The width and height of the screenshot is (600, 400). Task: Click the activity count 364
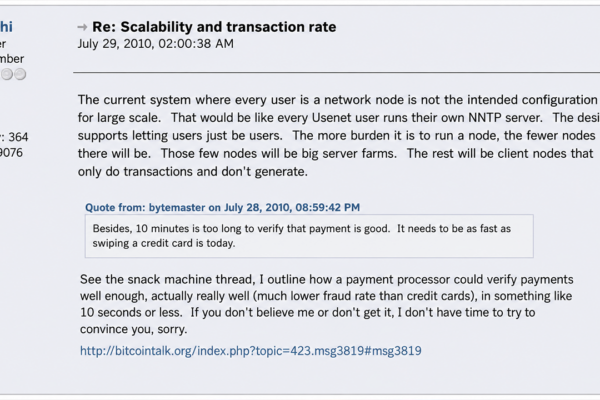tap(18, 137)
